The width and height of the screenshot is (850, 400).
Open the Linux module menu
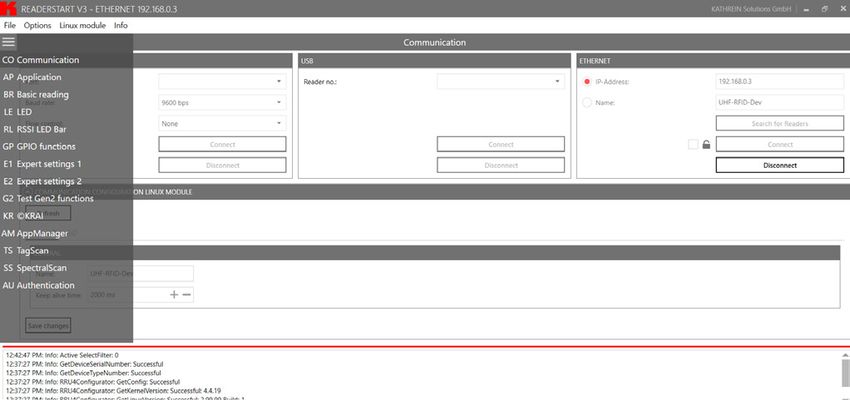click(x=82, y=25)
